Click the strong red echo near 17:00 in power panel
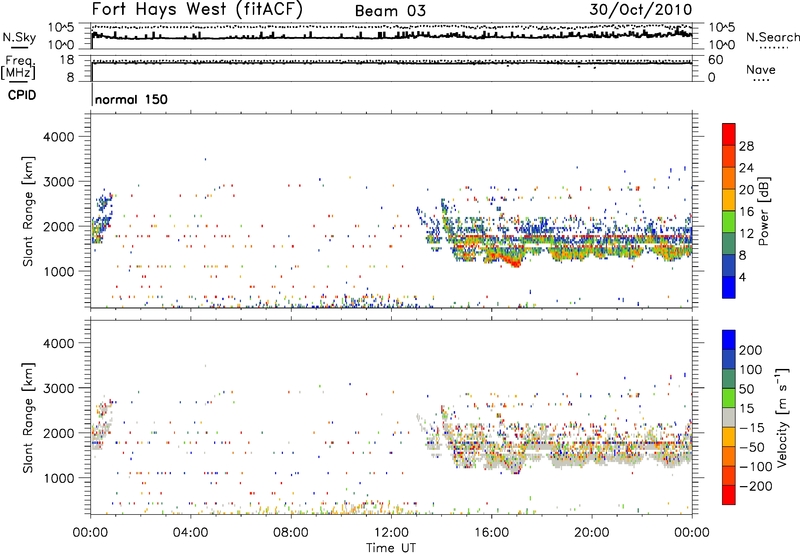Screen dimensions: 800x554 coord(512,262)
